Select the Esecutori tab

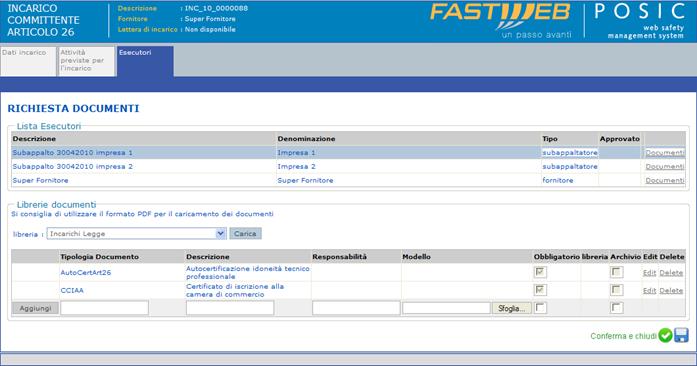[x=145, y=61]
